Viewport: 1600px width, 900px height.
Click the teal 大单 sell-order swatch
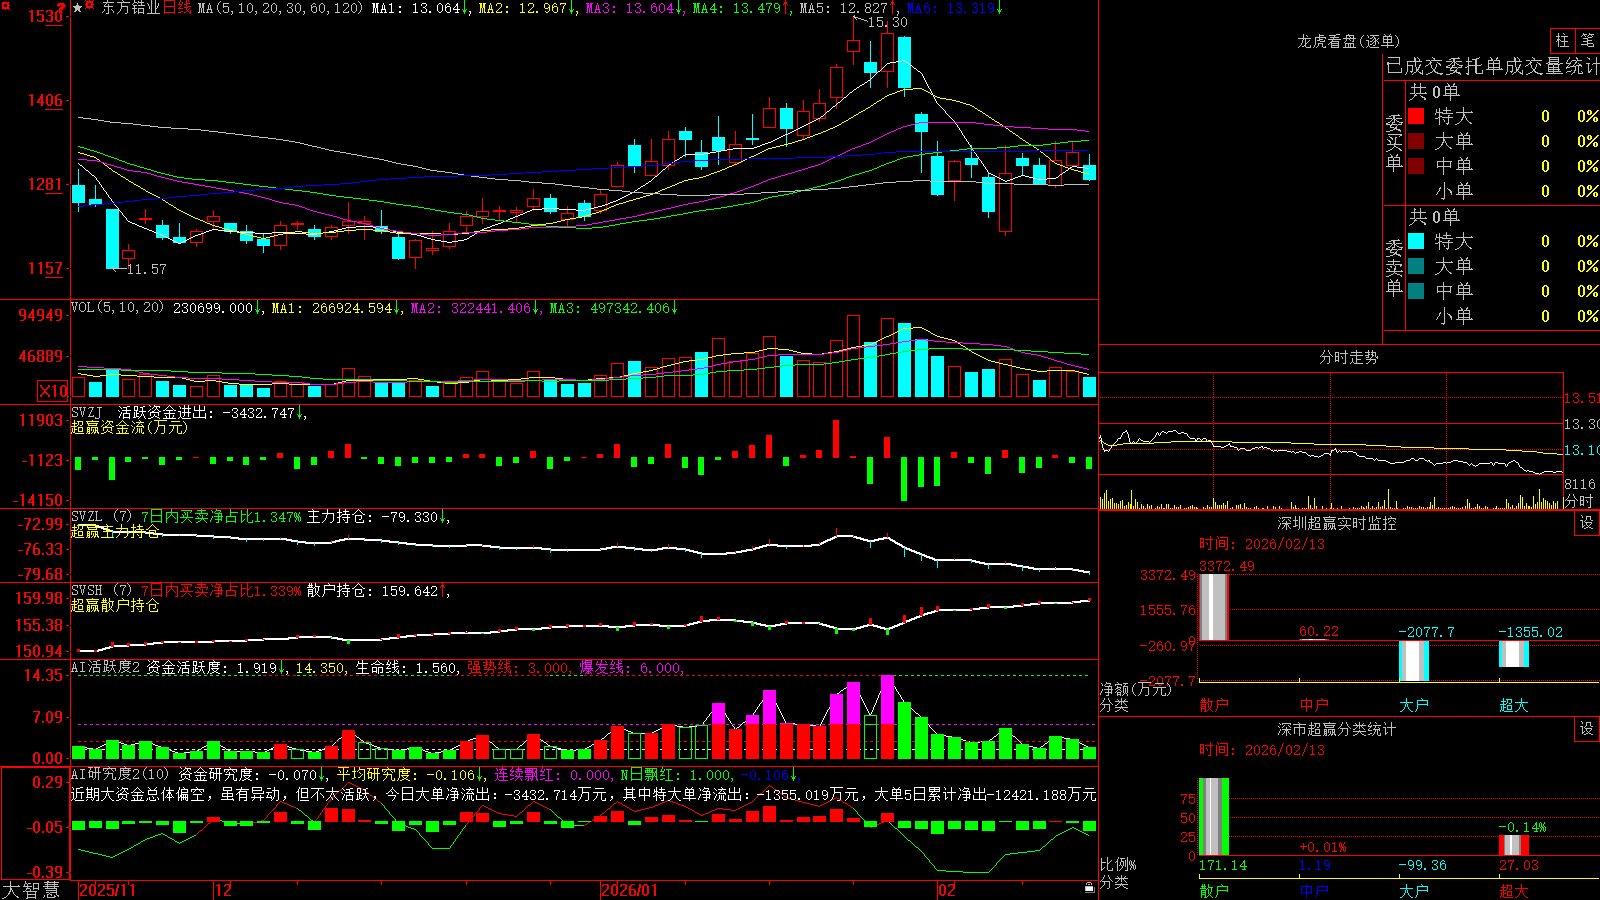(1416, 266)
